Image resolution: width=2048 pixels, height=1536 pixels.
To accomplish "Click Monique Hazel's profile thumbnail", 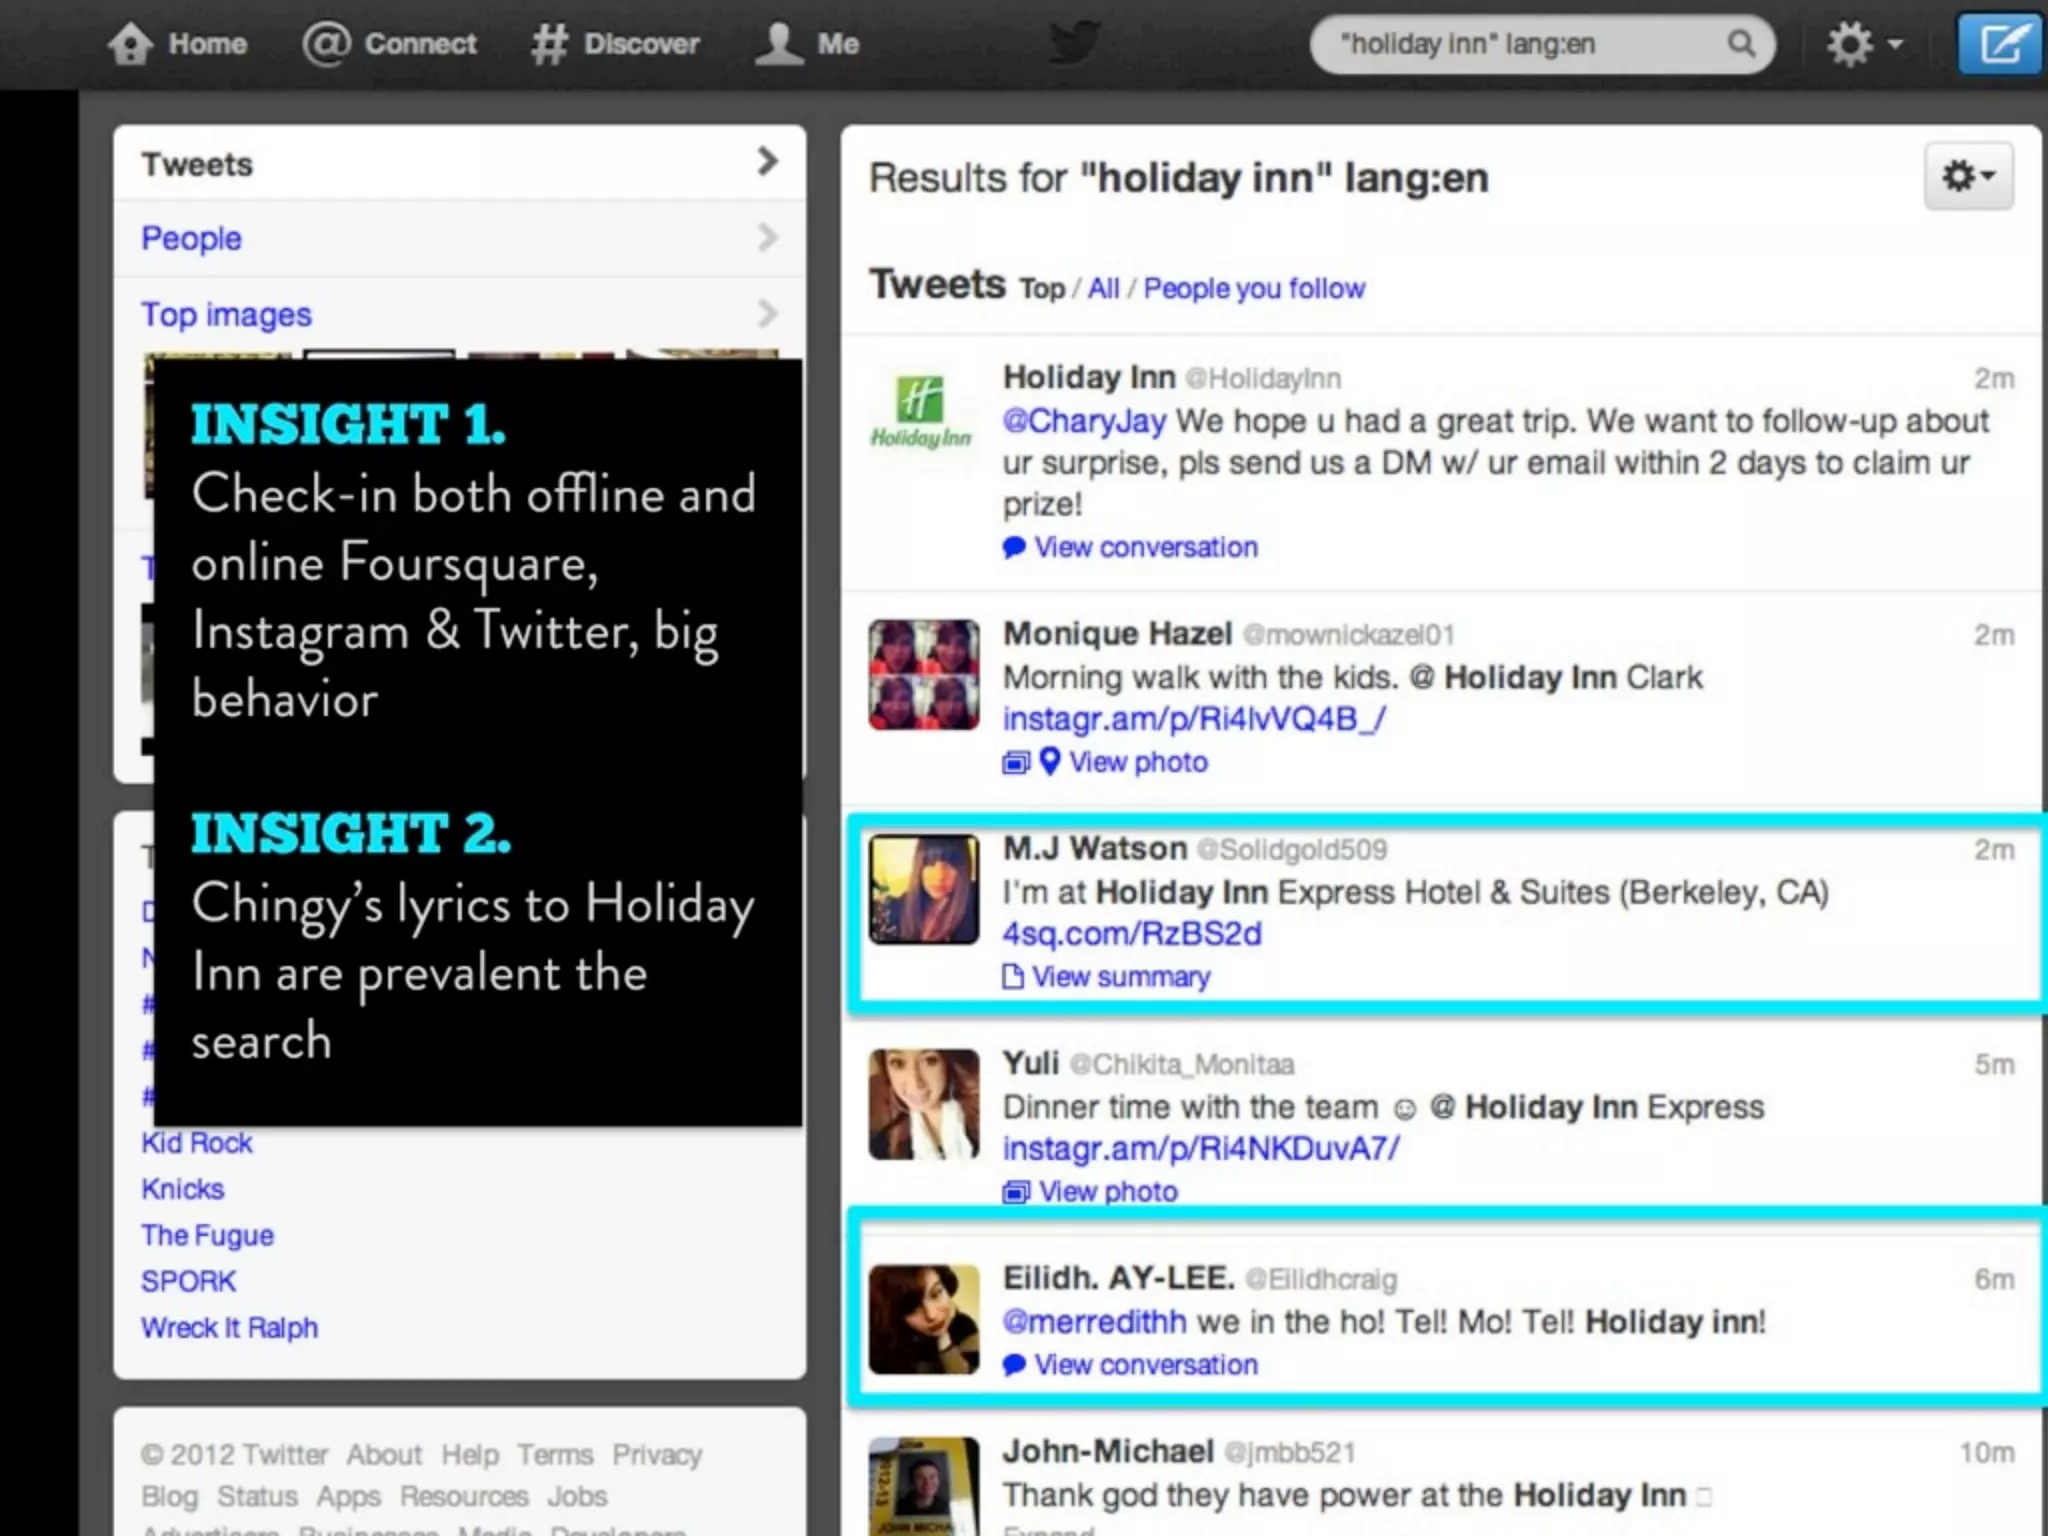I will coord(923,675).
